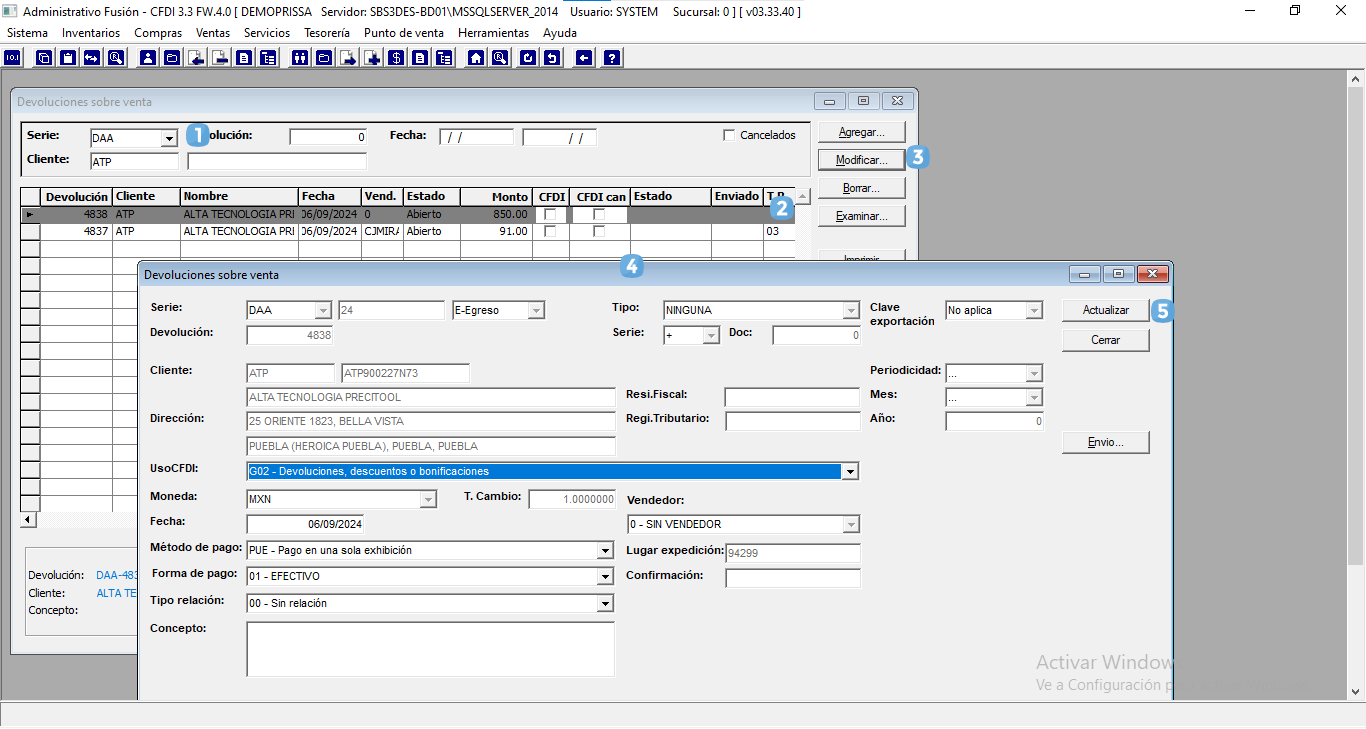Click the document with plus sign toolbar icon
Image resolution: width=1366 pixels, height=729 pixels.
372,58
